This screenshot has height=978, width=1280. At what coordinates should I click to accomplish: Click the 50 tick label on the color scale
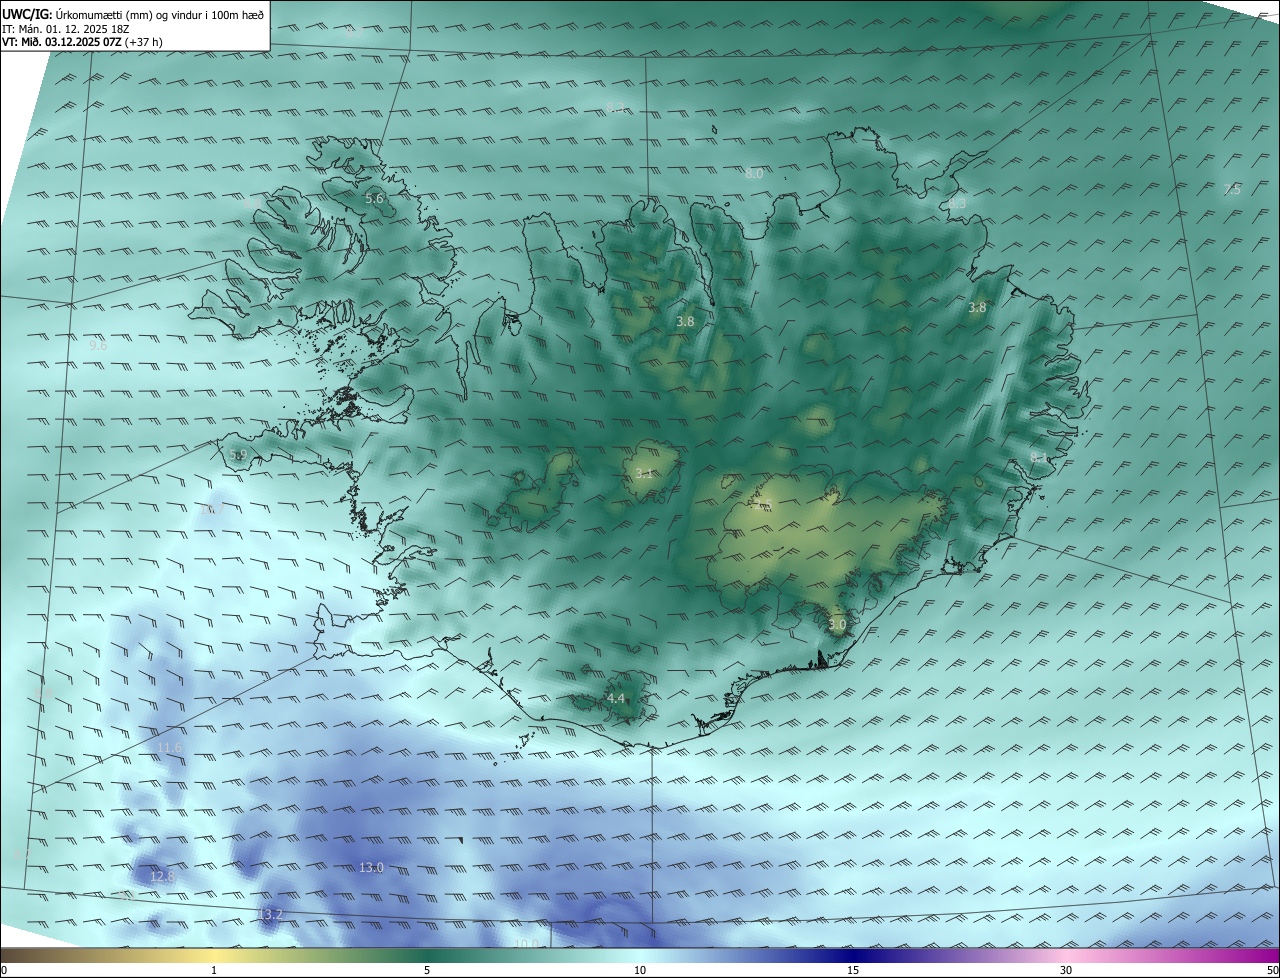coord(1272,971)
